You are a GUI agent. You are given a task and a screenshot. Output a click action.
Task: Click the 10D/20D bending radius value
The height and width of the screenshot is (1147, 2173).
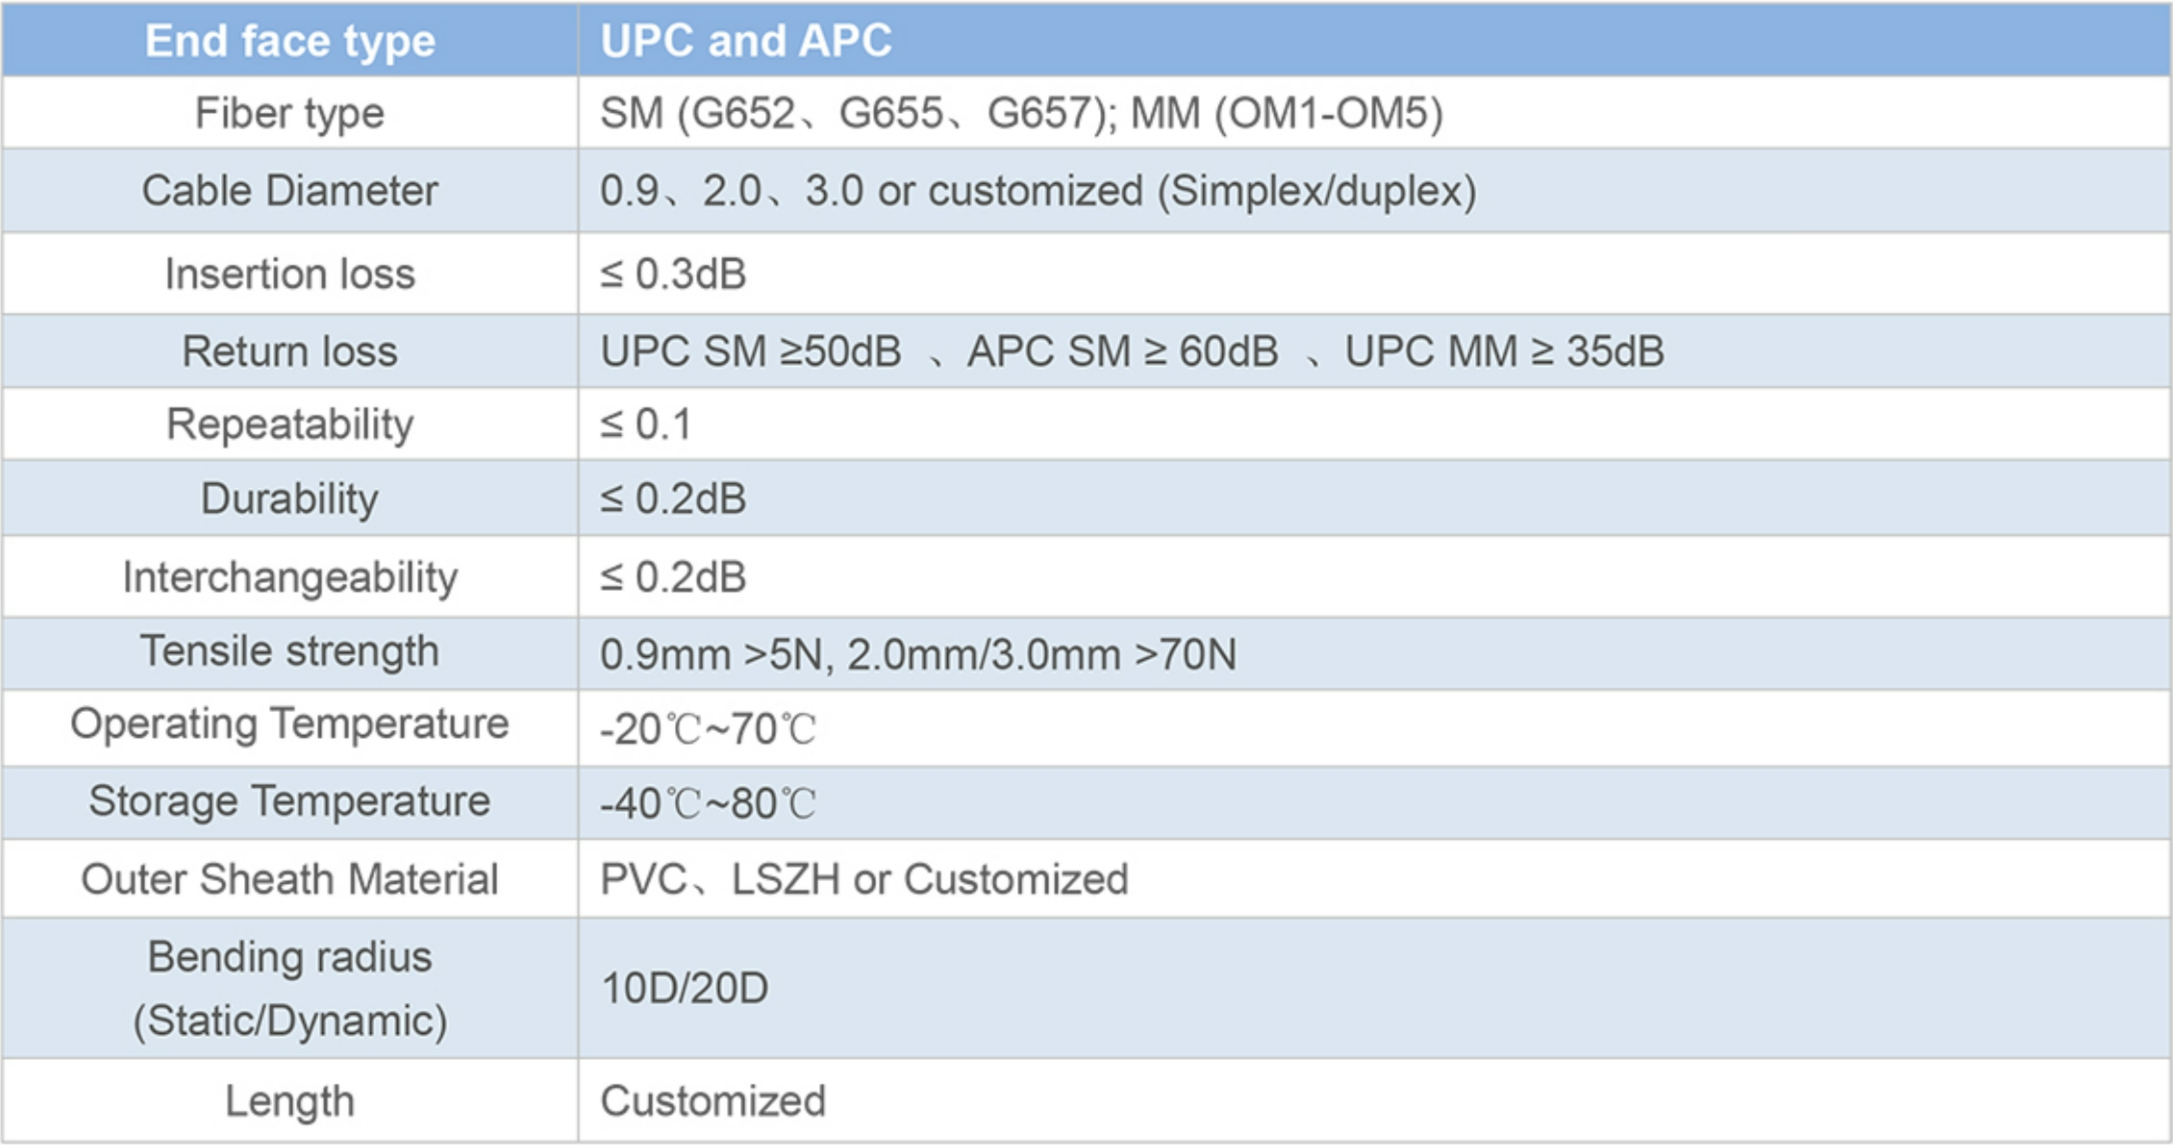[x=684, y=988]
